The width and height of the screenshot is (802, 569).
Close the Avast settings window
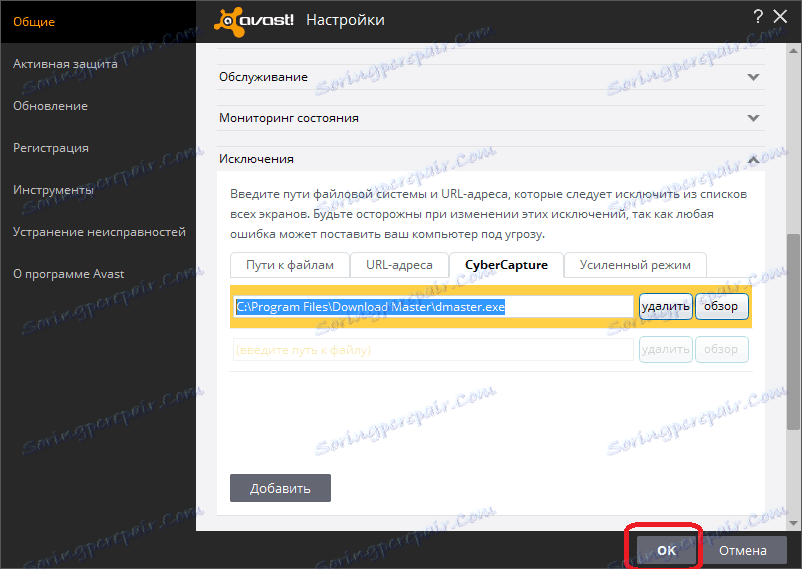pos(781,17)
